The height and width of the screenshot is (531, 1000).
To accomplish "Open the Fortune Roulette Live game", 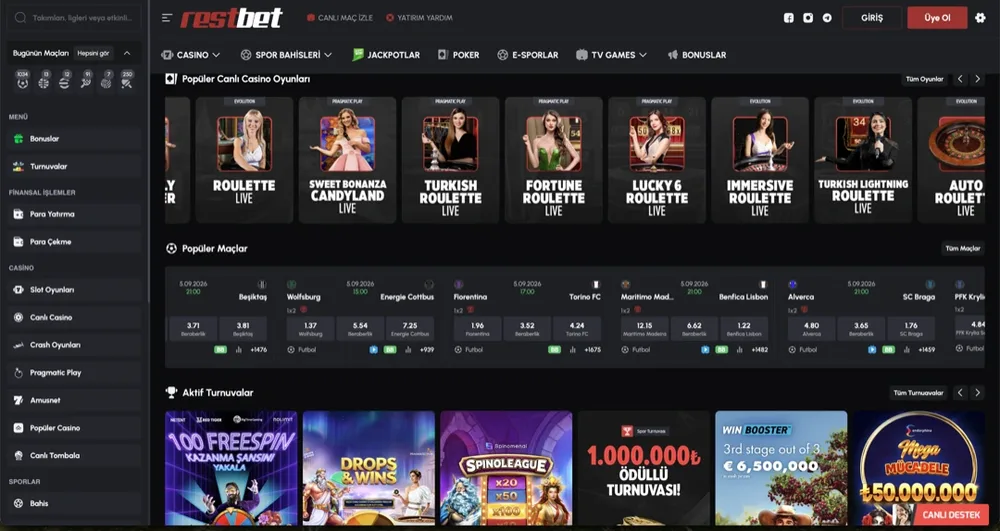I will coord(554,160).
